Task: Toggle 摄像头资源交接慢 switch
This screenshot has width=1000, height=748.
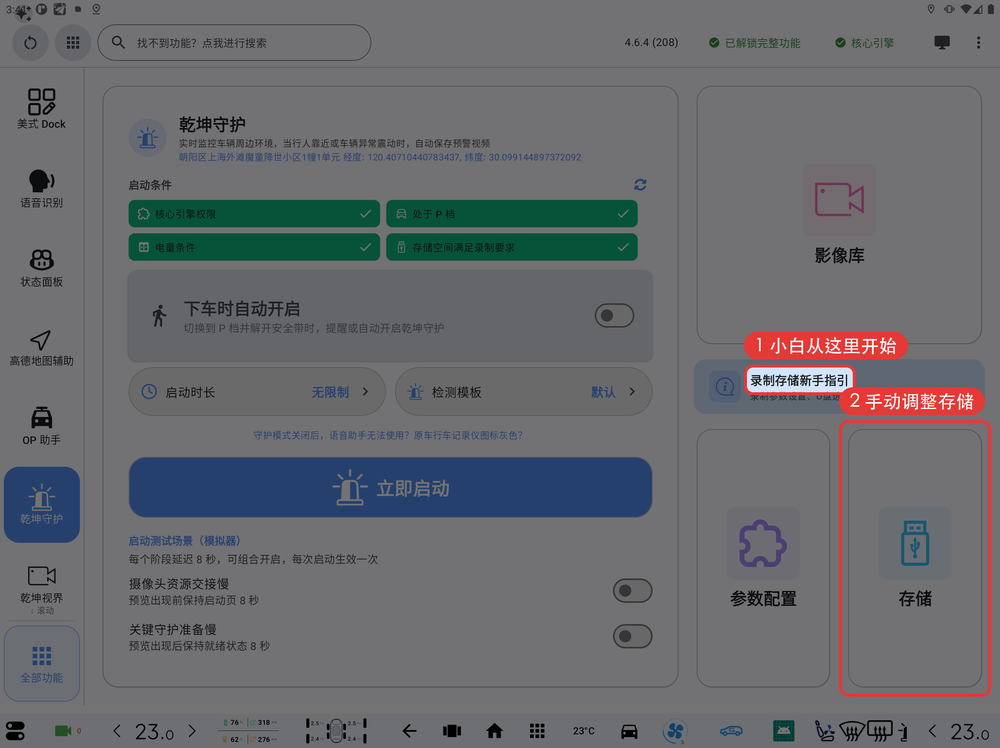Action: coord(632,590)
